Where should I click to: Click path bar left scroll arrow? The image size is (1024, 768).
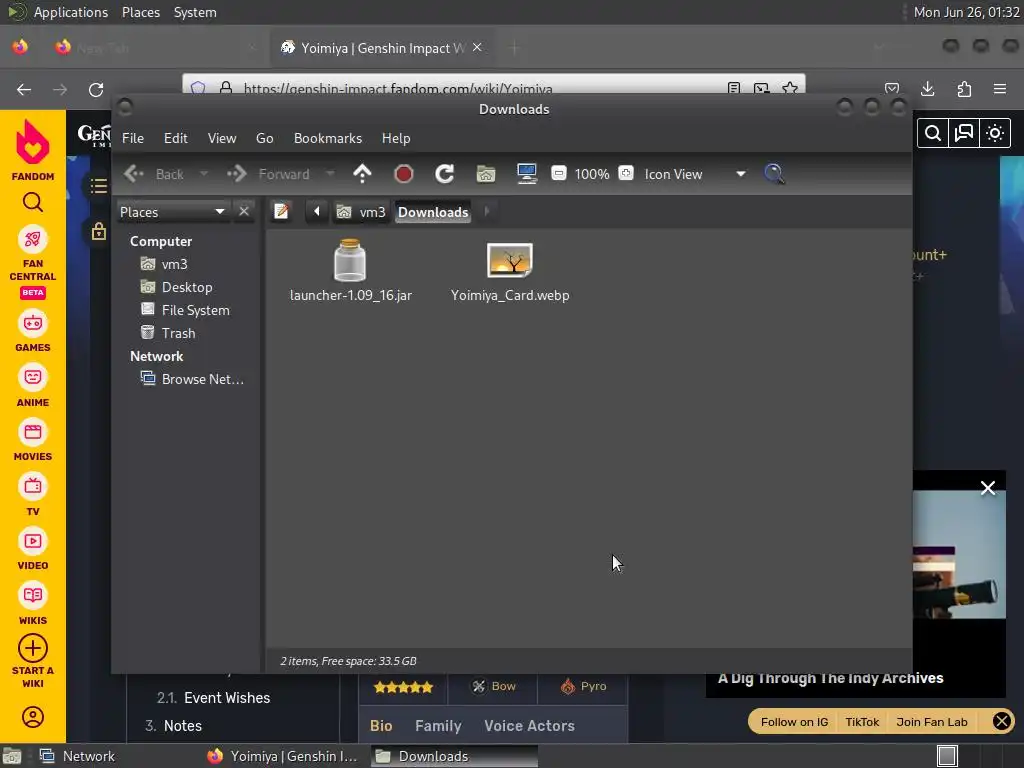[x=317, y=212]
